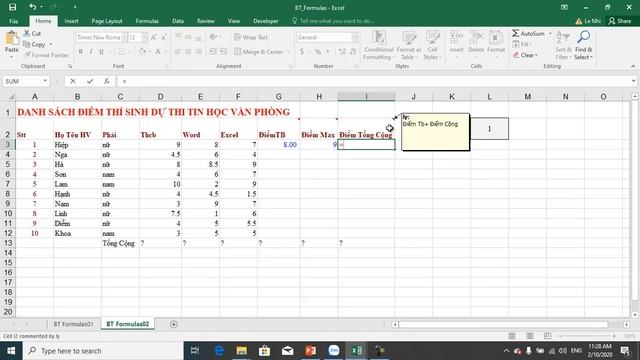Select column G header

tap(279, 97)
